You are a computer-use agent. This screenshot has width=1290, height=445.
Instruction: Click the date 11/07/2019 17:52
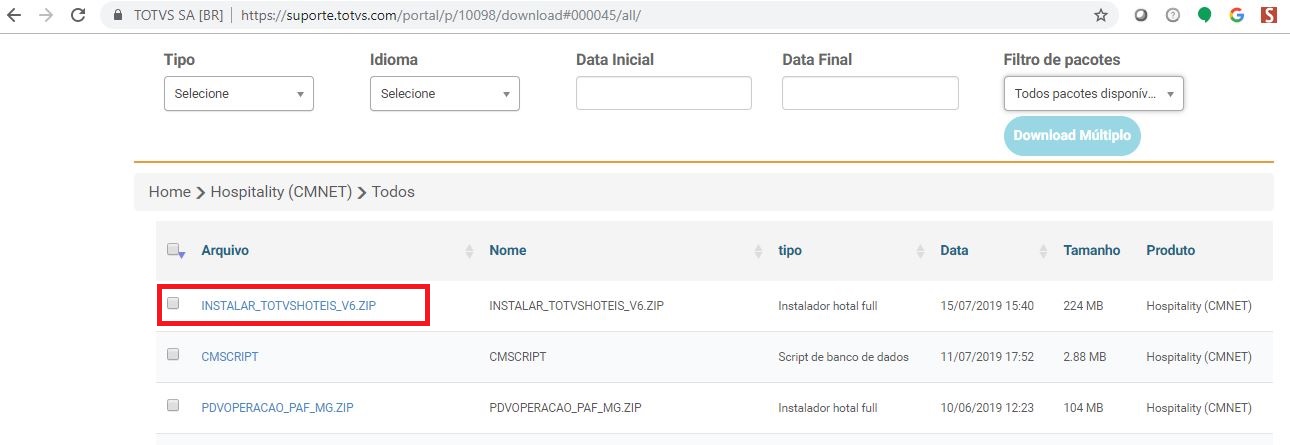(x=987, y=356)
